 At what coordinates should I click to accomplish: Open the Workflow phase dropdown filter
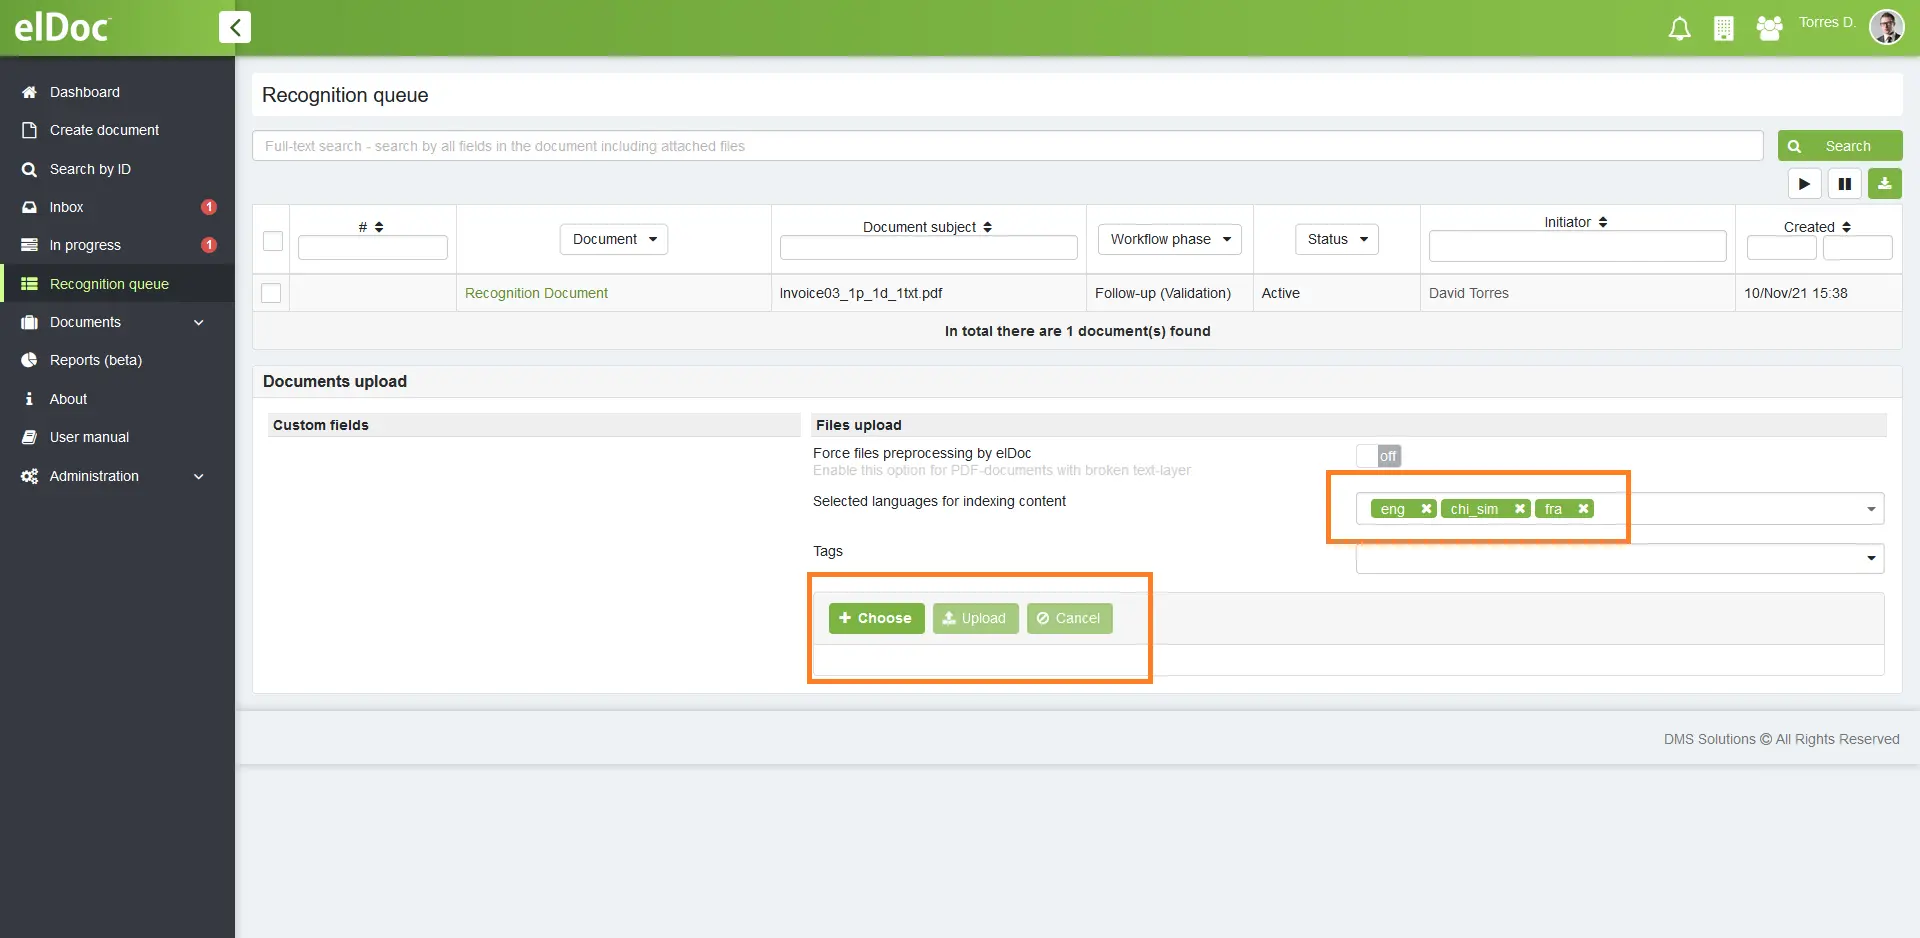tap(1169, 239)
